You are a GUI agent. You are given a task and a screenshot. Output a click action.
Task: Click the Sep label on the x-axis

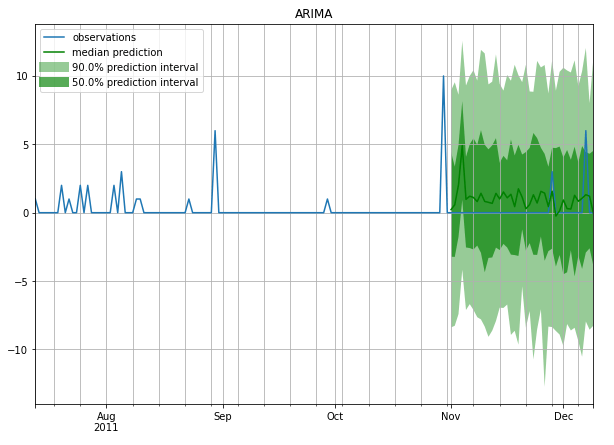click(222, 416)
